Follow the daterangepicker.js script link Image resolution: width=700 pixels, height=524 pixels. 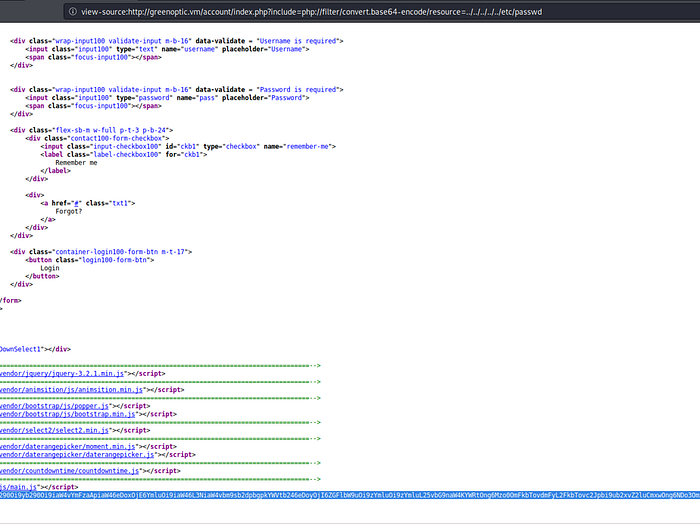point(76,454)
